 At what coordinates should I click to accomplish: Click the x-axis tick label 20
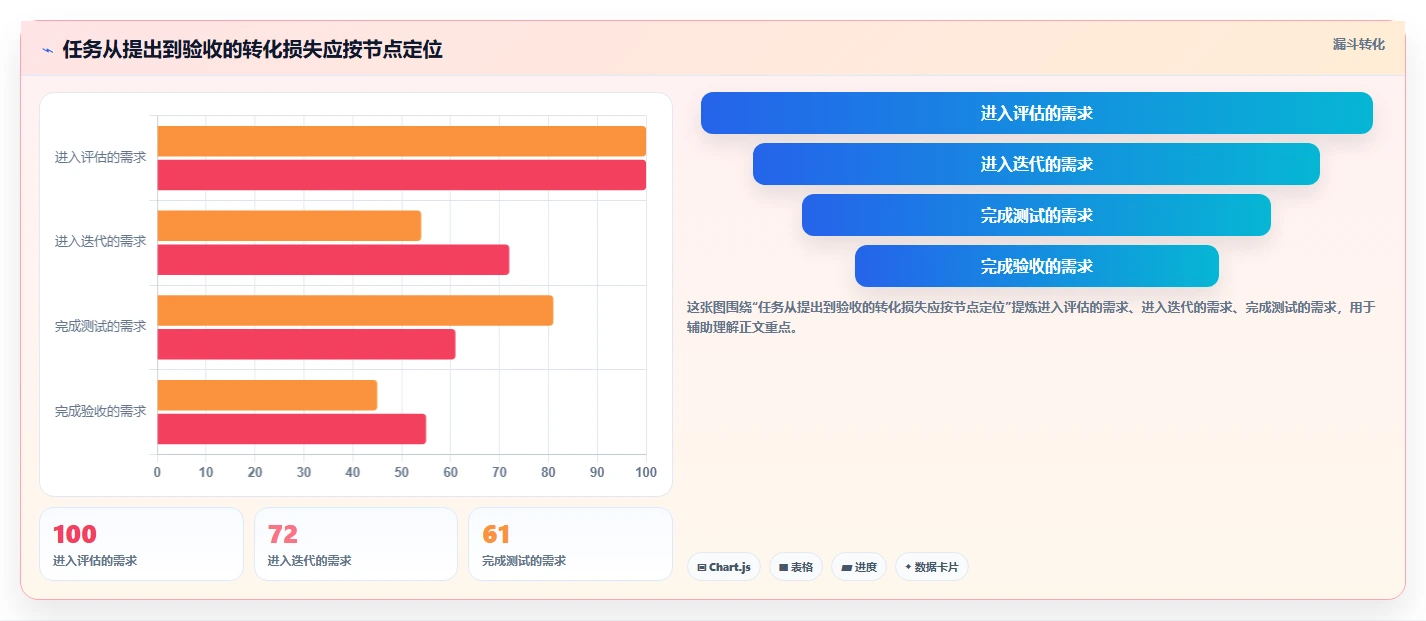point(255,472)
